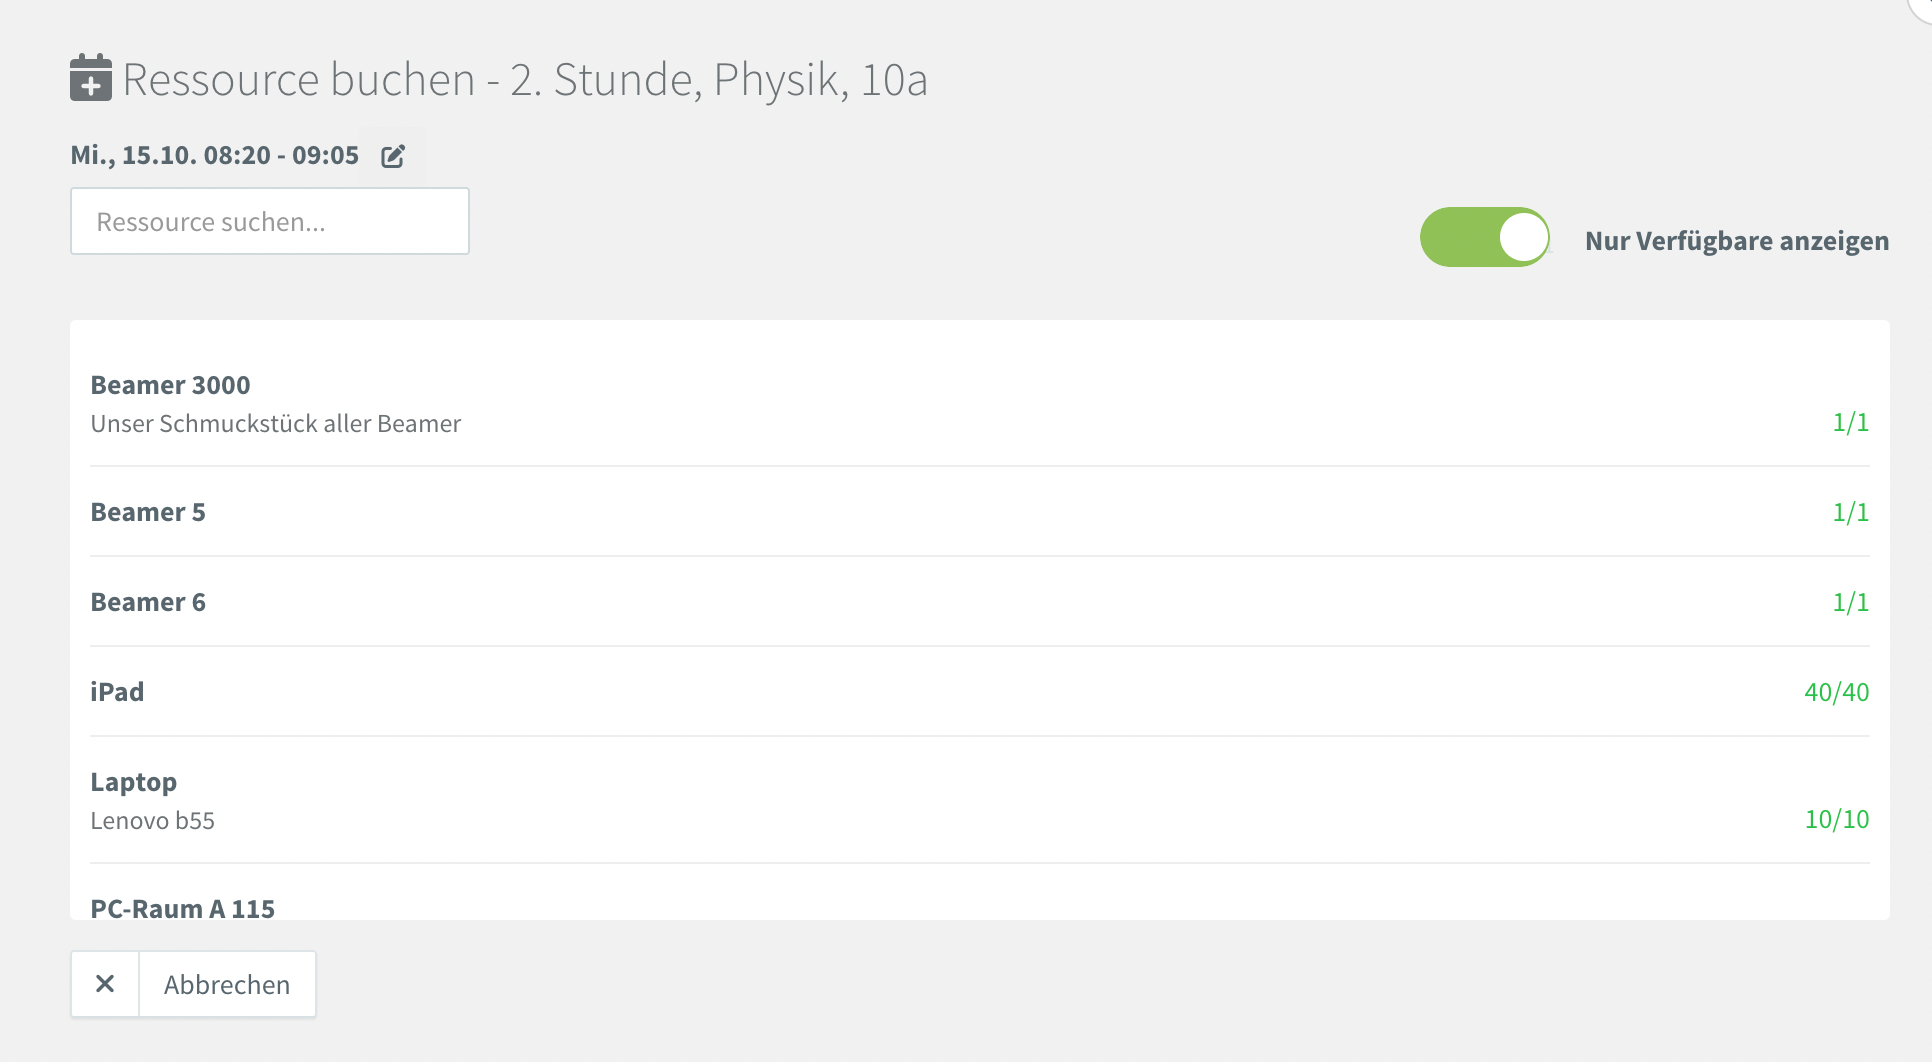Click the calendar-plus icon beside the title
The width and height of the screenshot is (1932, 1062).
tap(90, 78)
